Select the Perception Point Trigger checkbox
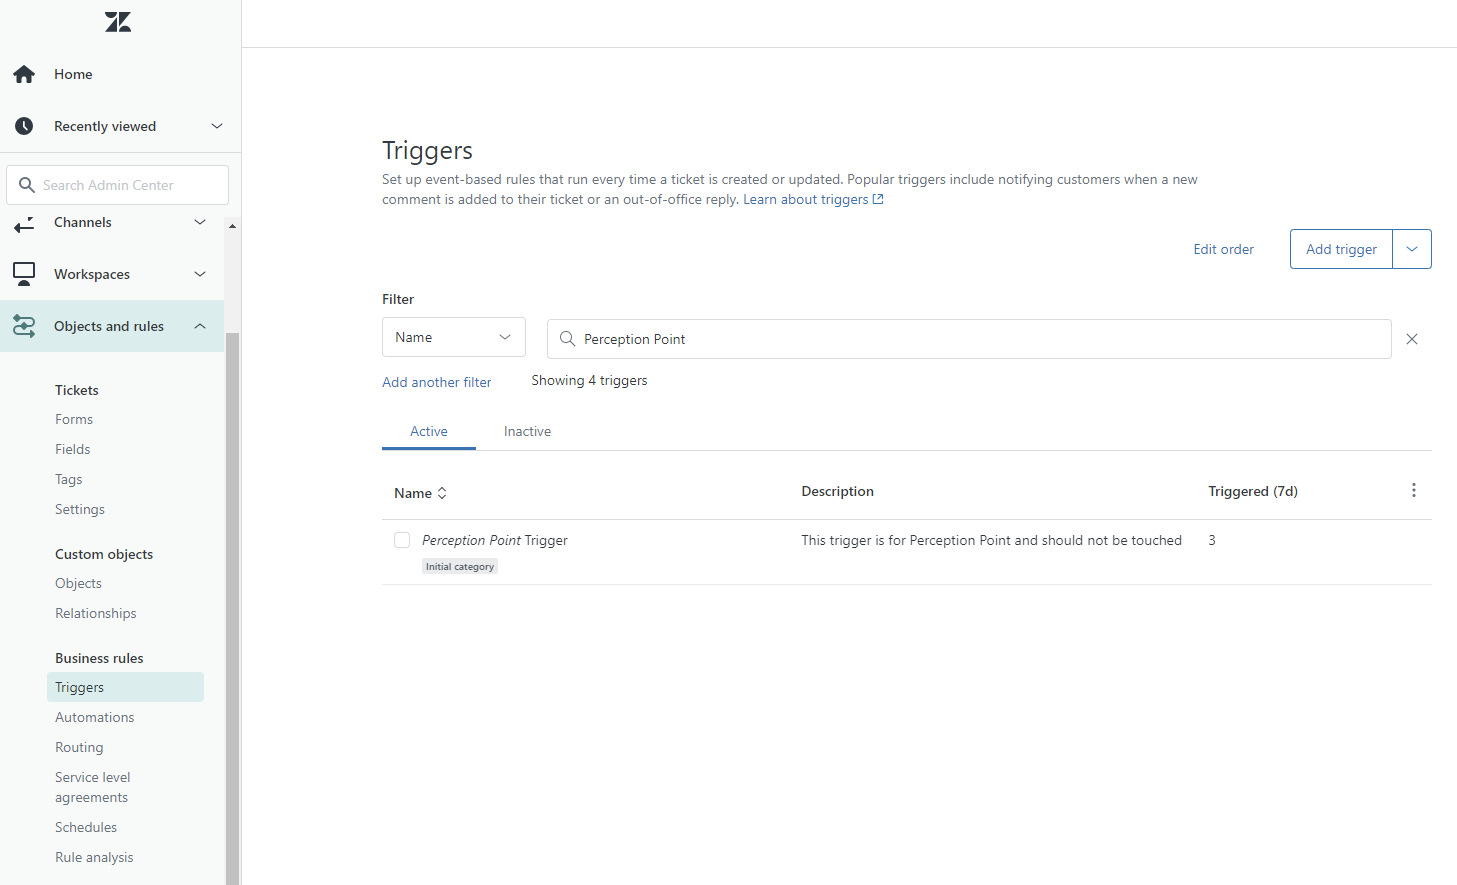Viewport: 1457px width, 885px height. [402, 540]
